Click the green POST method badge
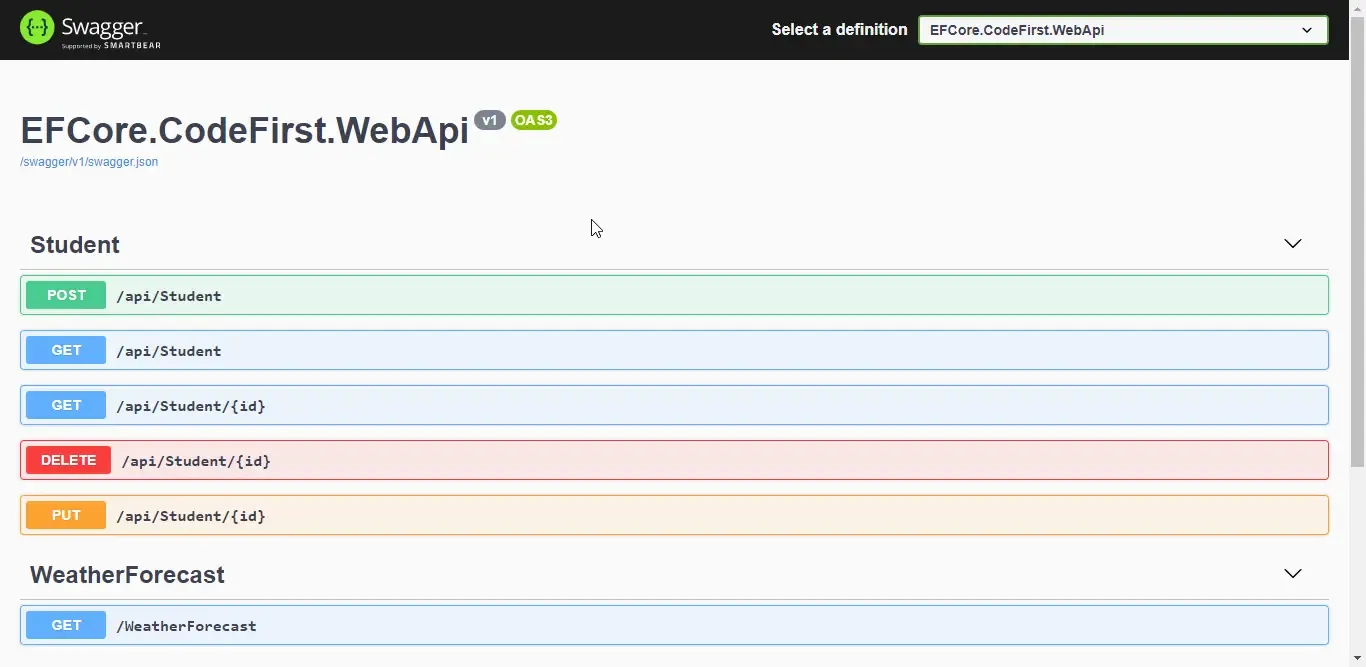The width and height of the screenshot is (1366, 667). pyautogui.click(x=66, y=295)
